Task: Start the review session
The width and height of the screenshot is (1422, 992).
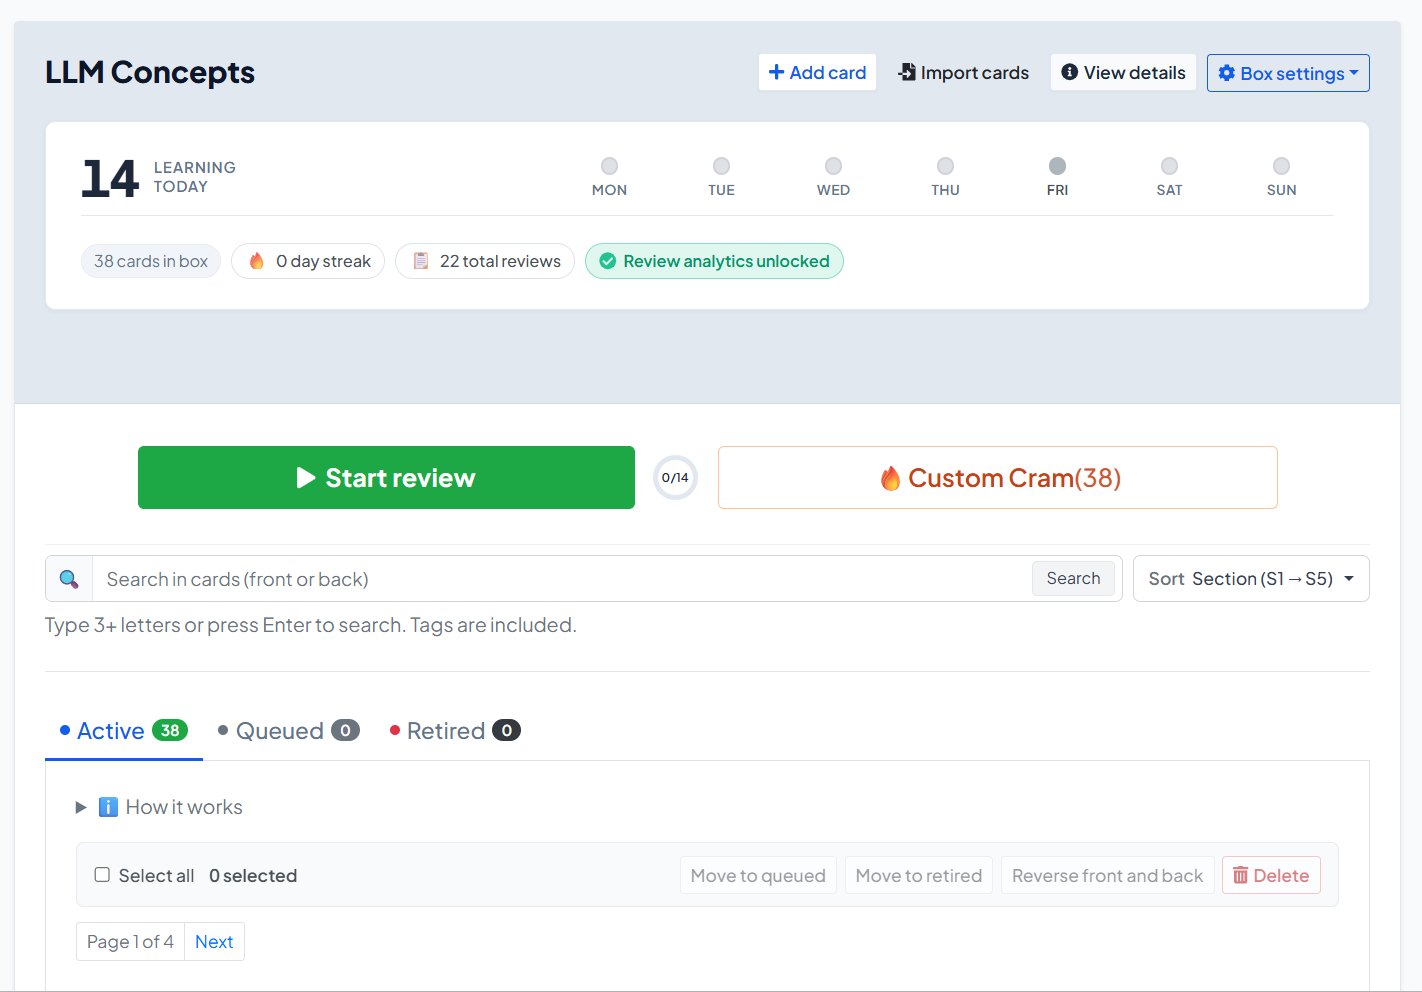Action: pyautogui.click(x=386, y=478)
